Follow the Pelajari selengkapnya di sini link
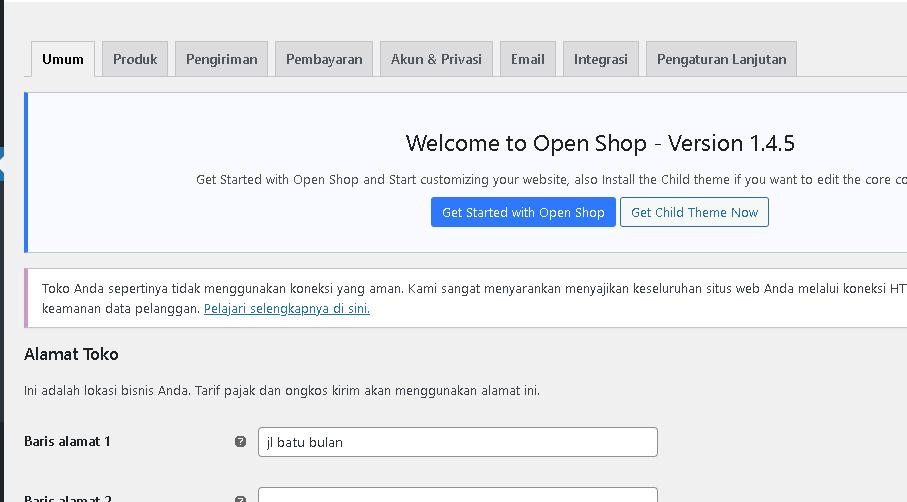The image size is (907, 502). [287, 309]
